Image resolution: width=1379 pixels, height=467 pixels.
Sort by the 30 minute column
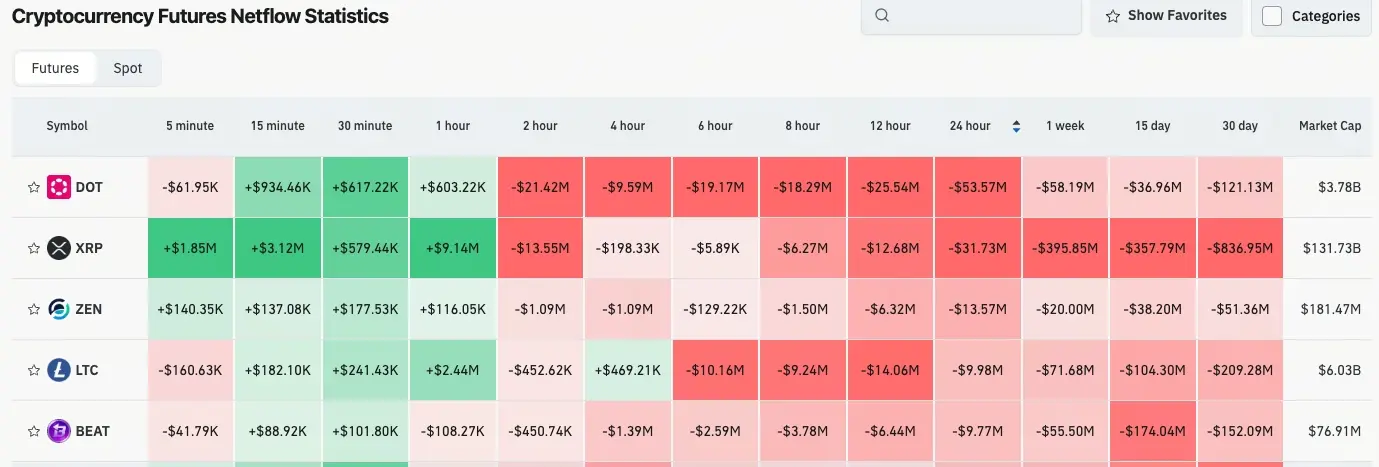tap(365, 126)
